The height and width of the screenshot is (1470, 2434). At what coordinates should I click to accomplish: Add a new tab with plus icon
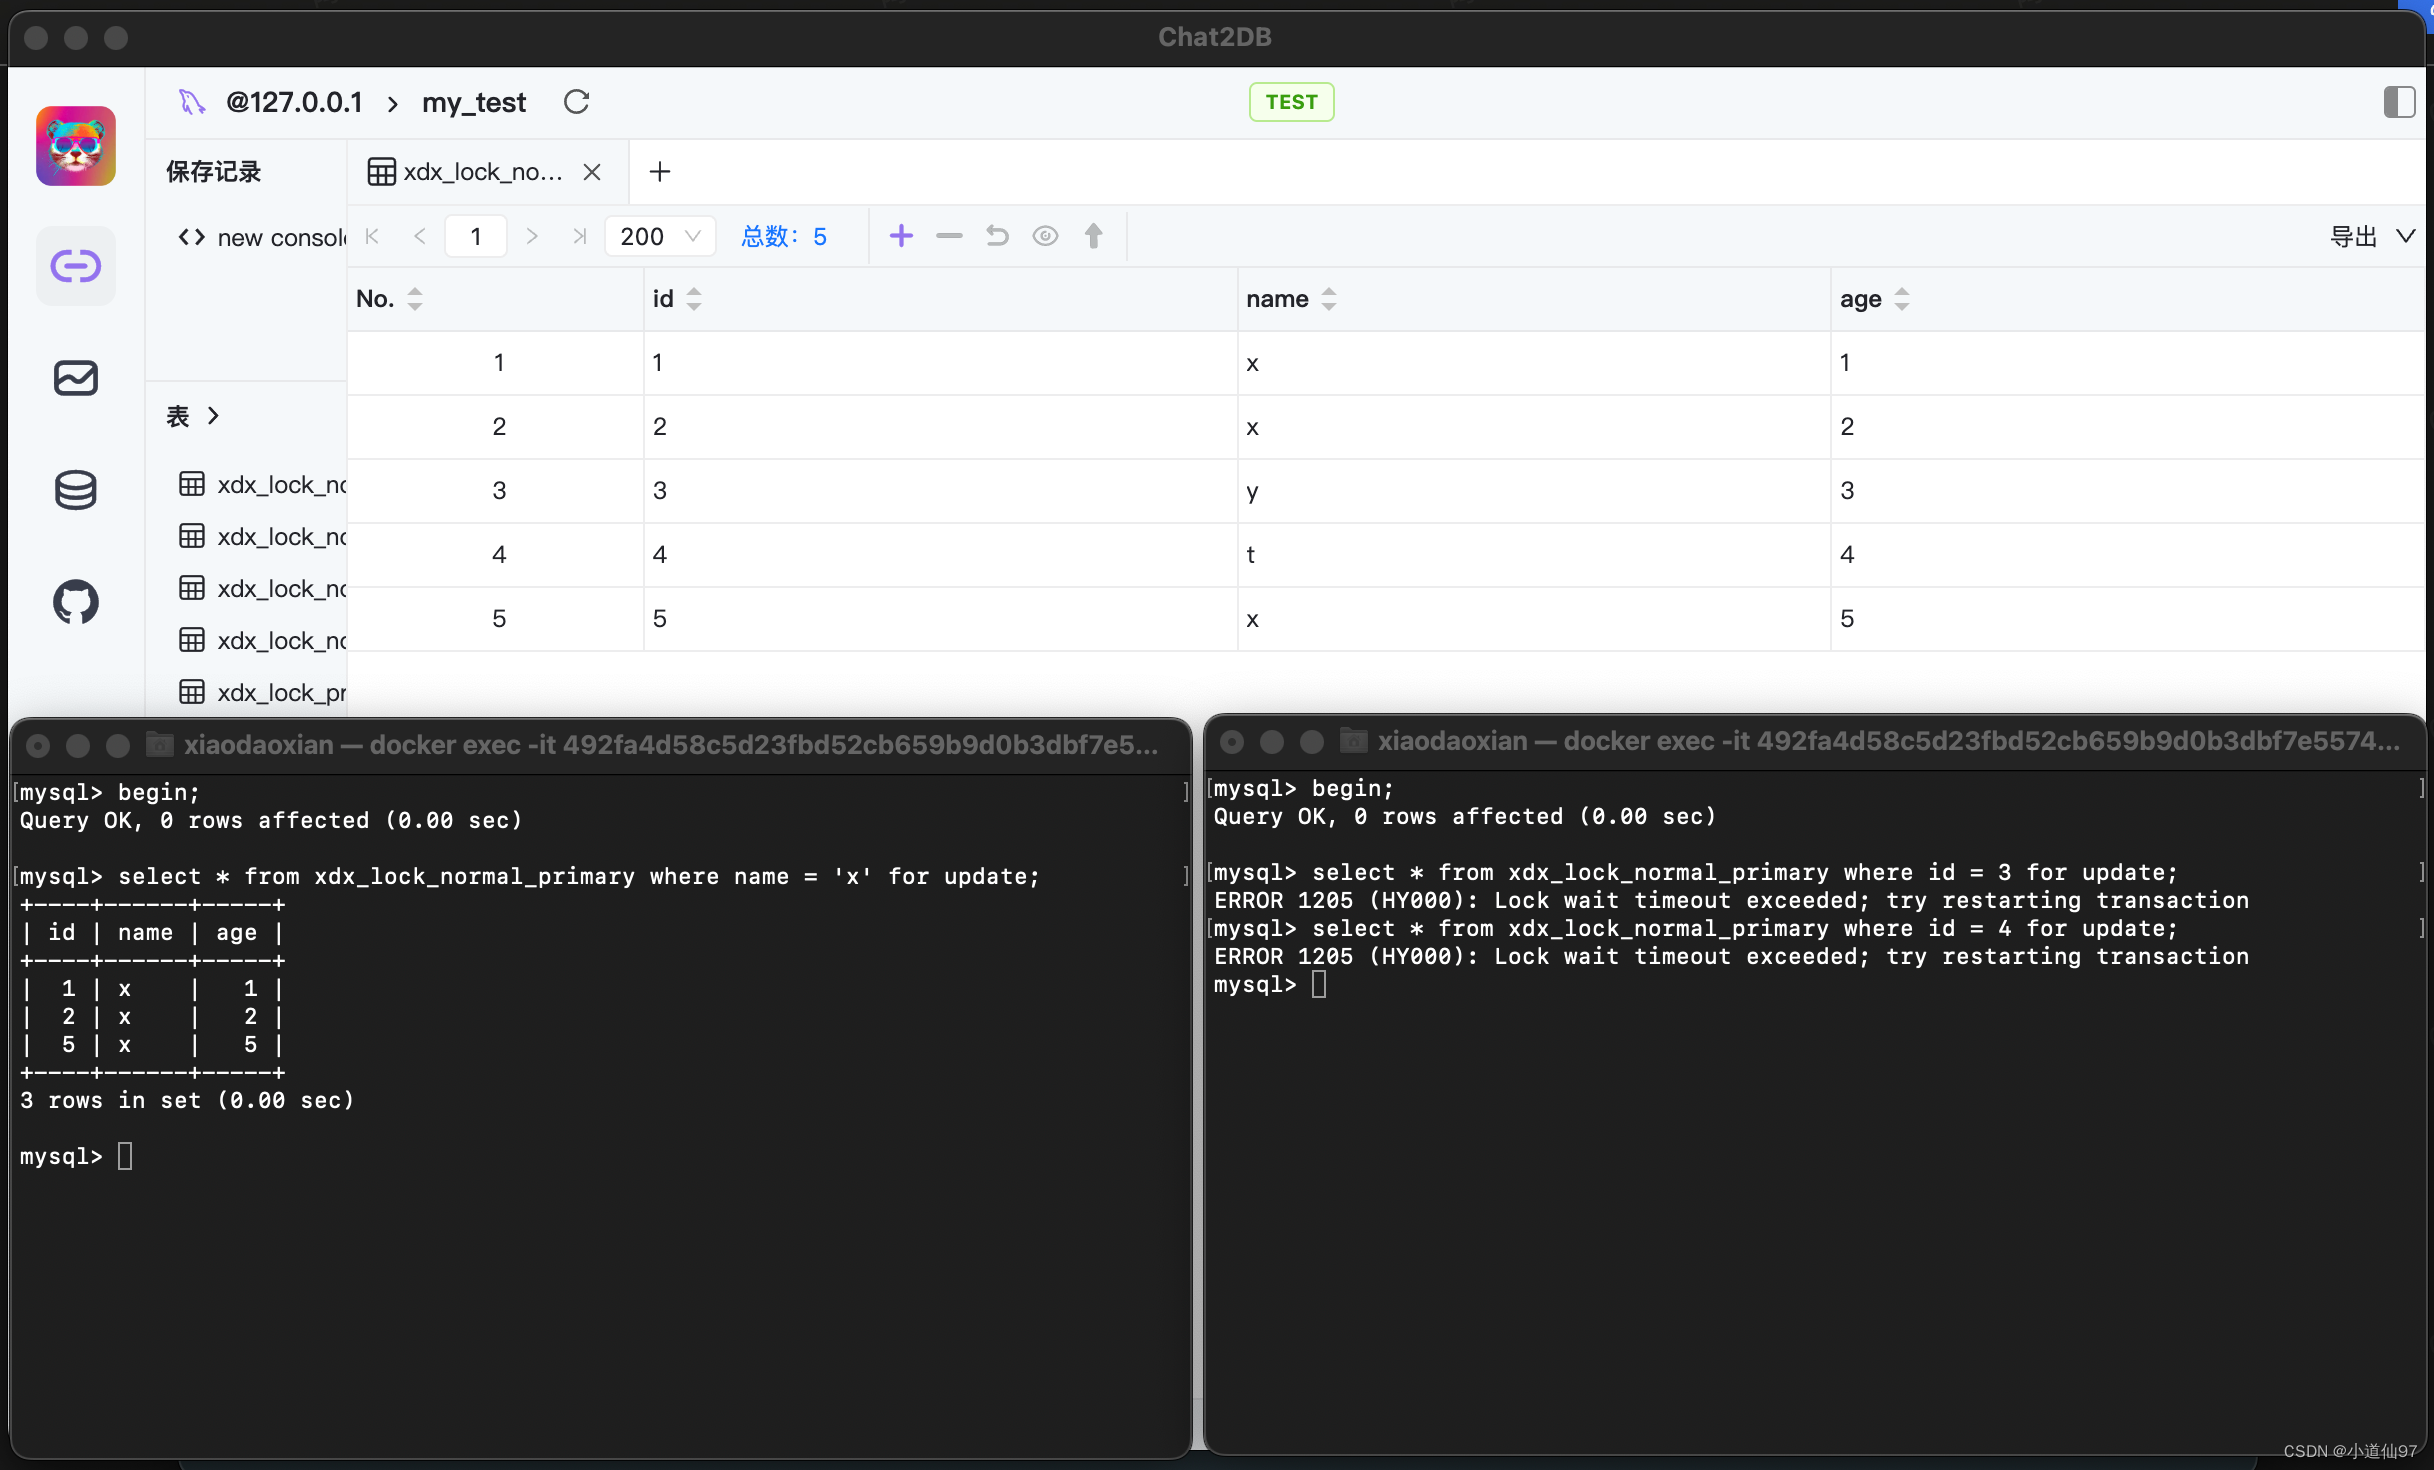660,172
